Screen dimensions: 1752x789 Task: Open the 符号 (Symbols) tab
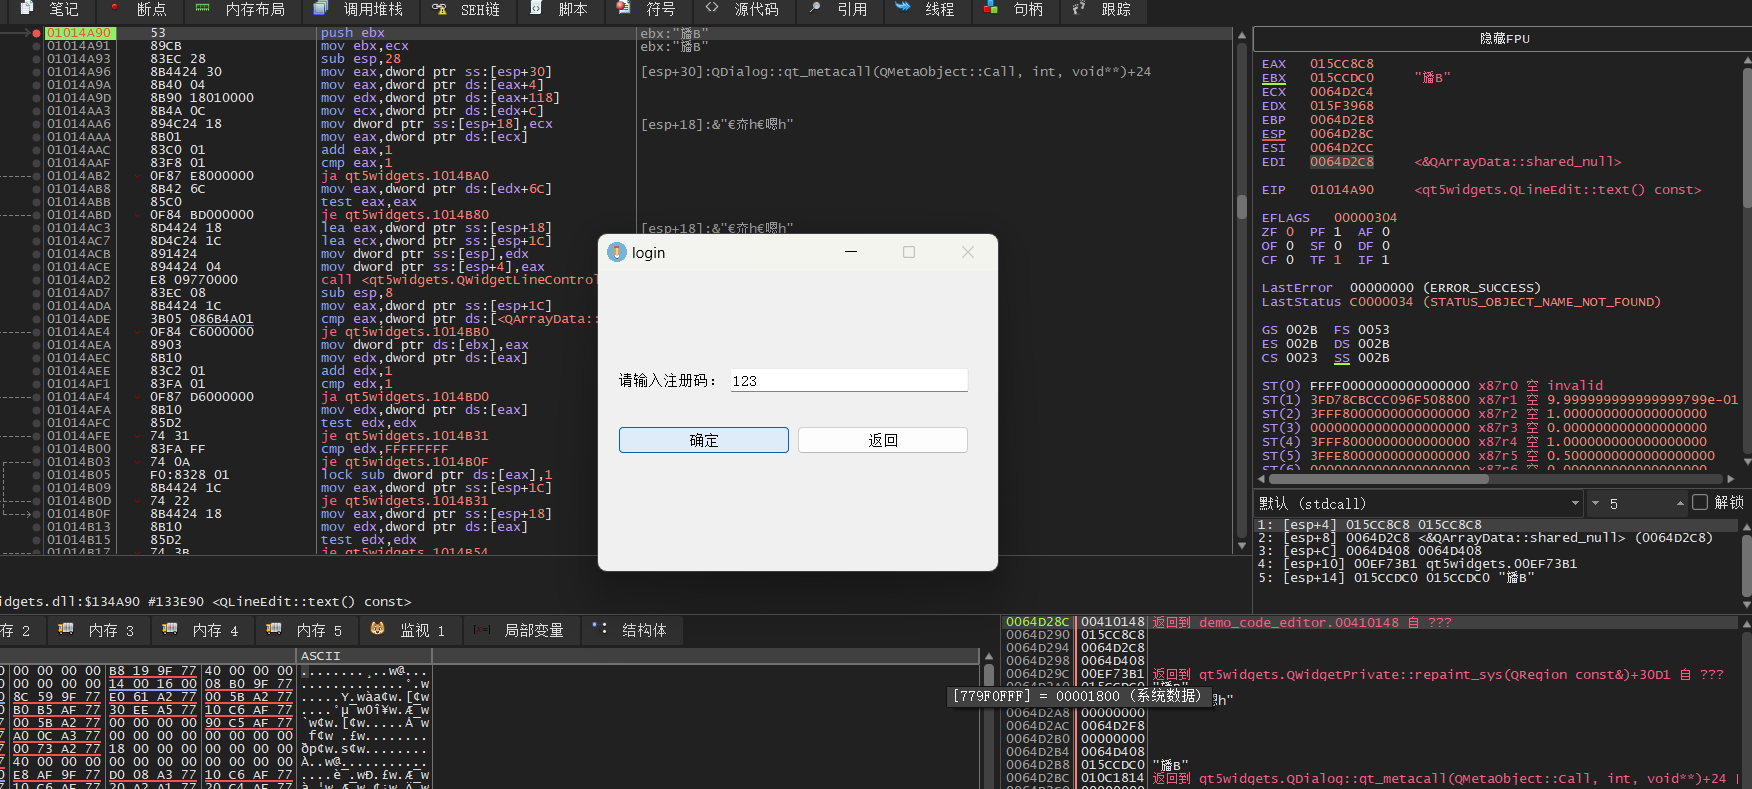tap(648, 10)
